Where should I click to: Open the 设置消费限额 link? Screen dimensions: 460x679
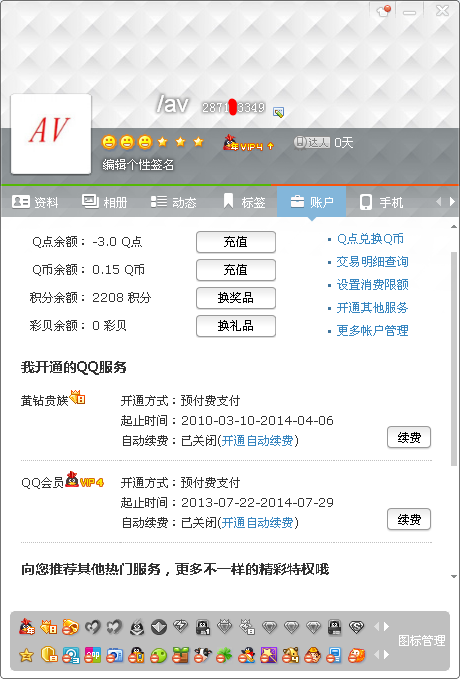pyautogui.click(x=373, y=285)
